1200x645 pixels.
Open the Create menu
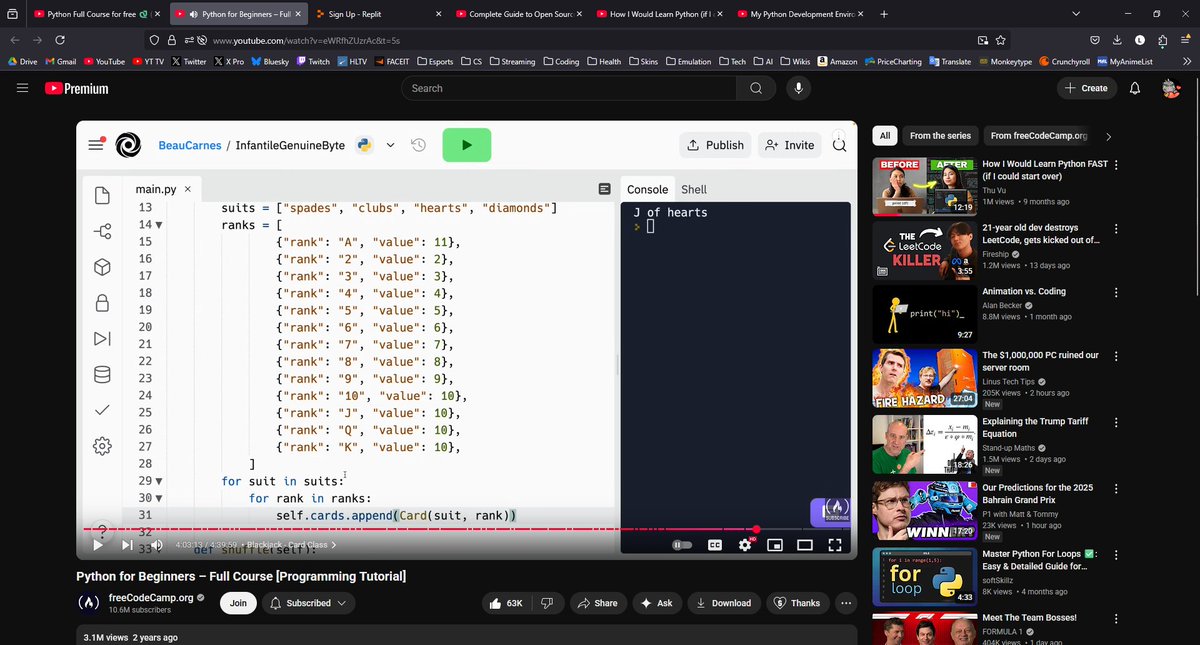[1087, 88]
